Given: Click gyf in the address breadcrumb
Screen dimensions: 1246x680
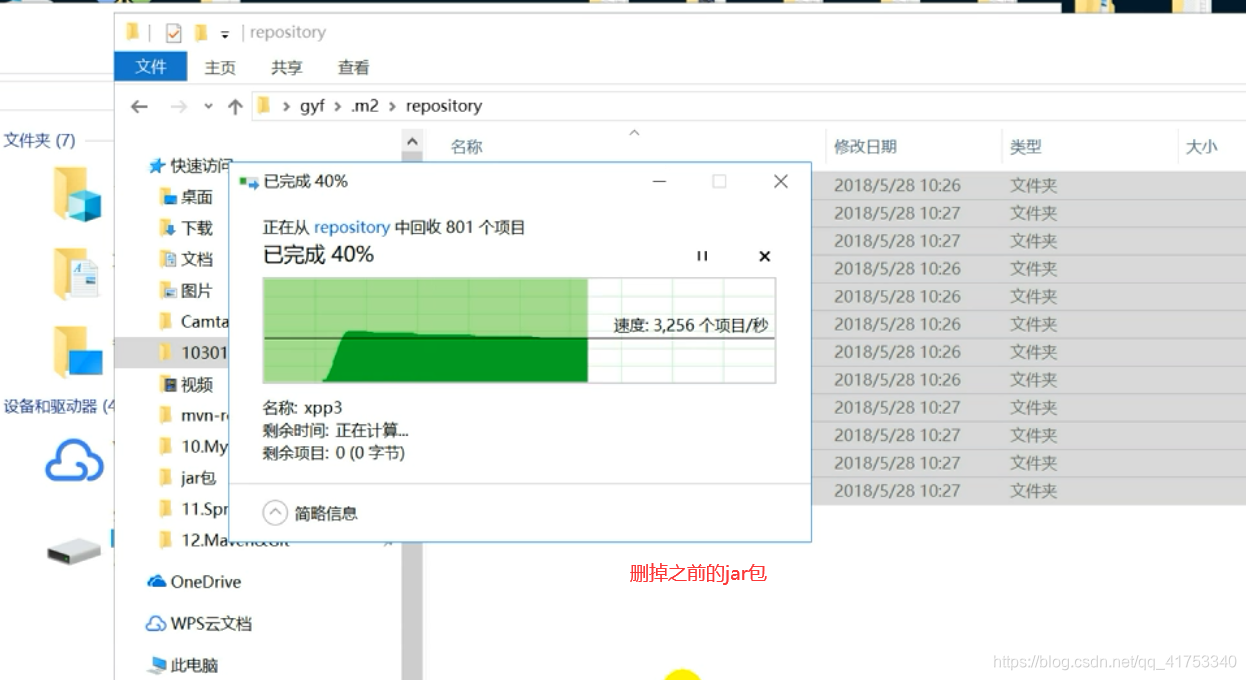Looking at the screenshot, I should pyautogui.click(x=312, y=106).
